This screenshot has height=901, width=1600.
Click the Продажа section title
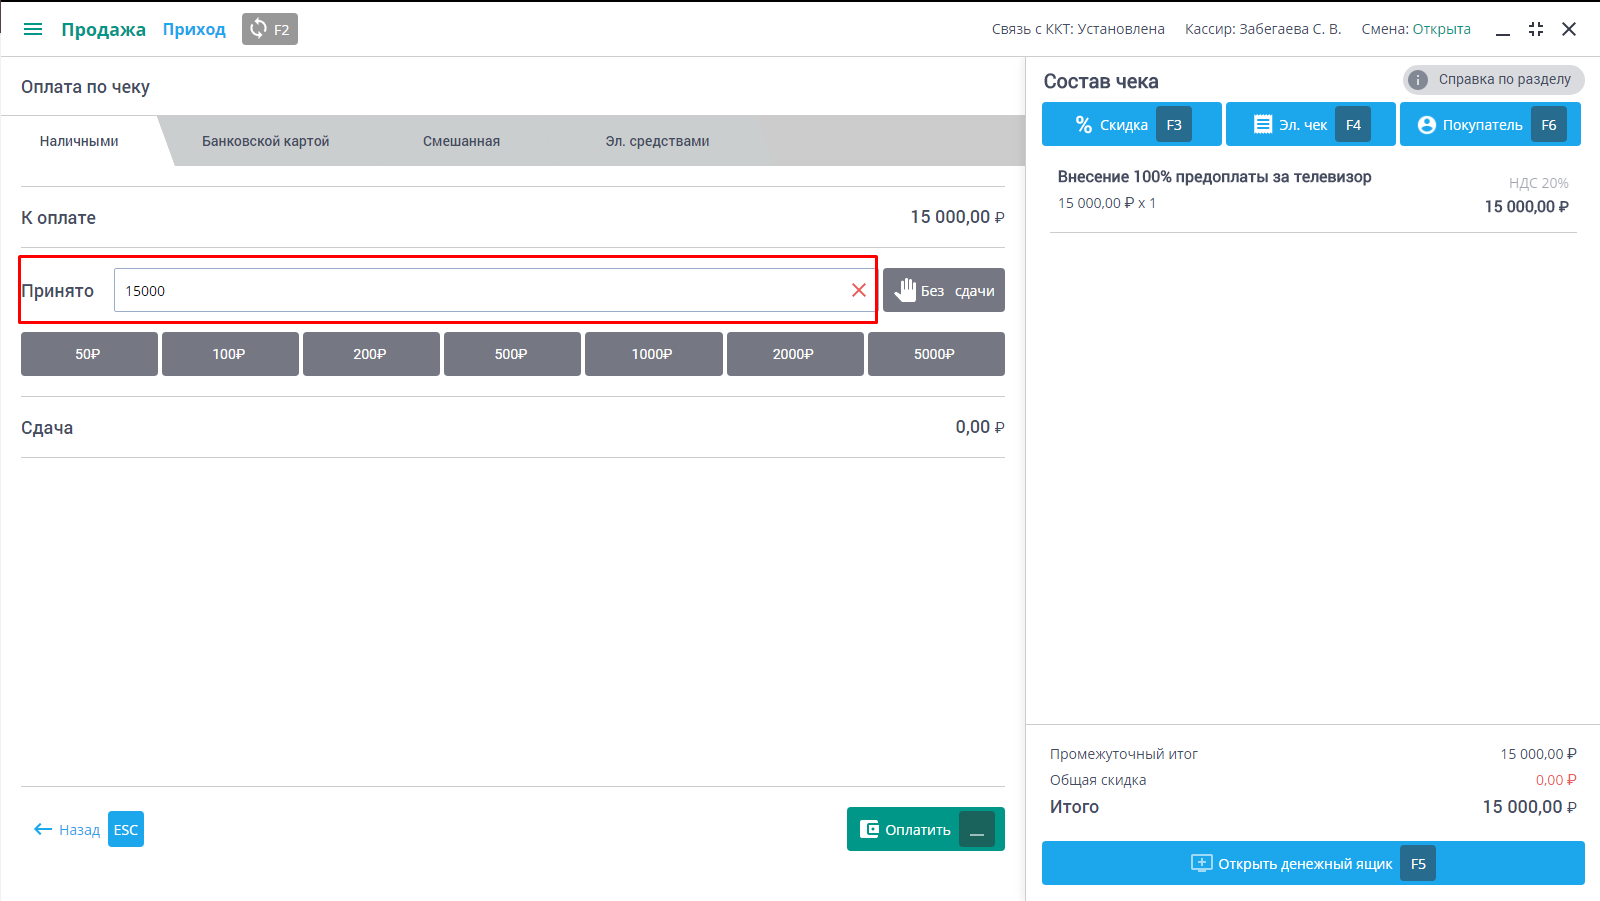tap(104, 29)
